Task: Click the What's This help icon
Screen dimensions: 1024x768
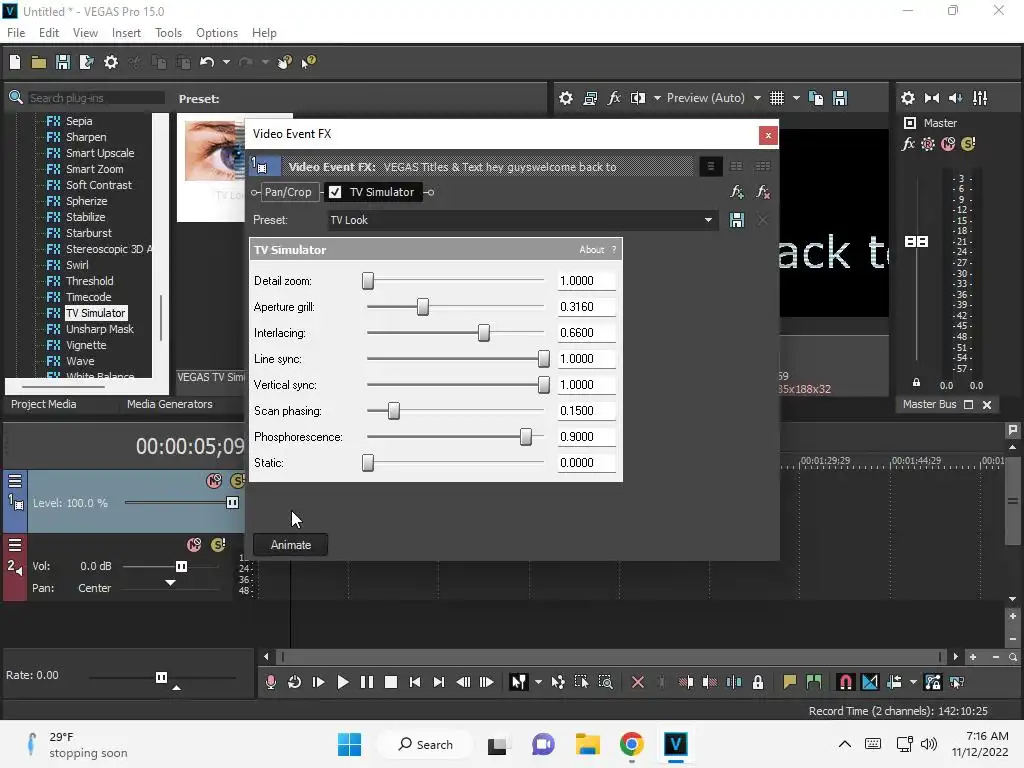Action: pyautogui.click(x=308, y=62)
